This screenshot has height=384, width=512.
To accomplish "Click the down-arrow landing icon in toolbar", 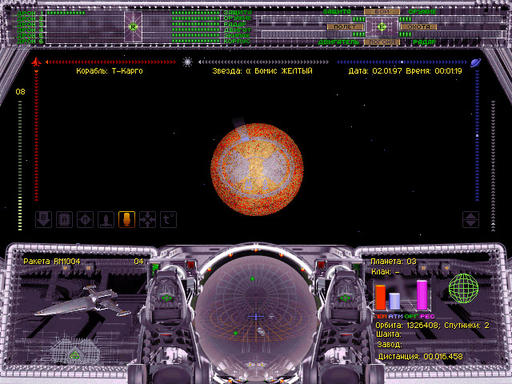I will click(43, 220).
